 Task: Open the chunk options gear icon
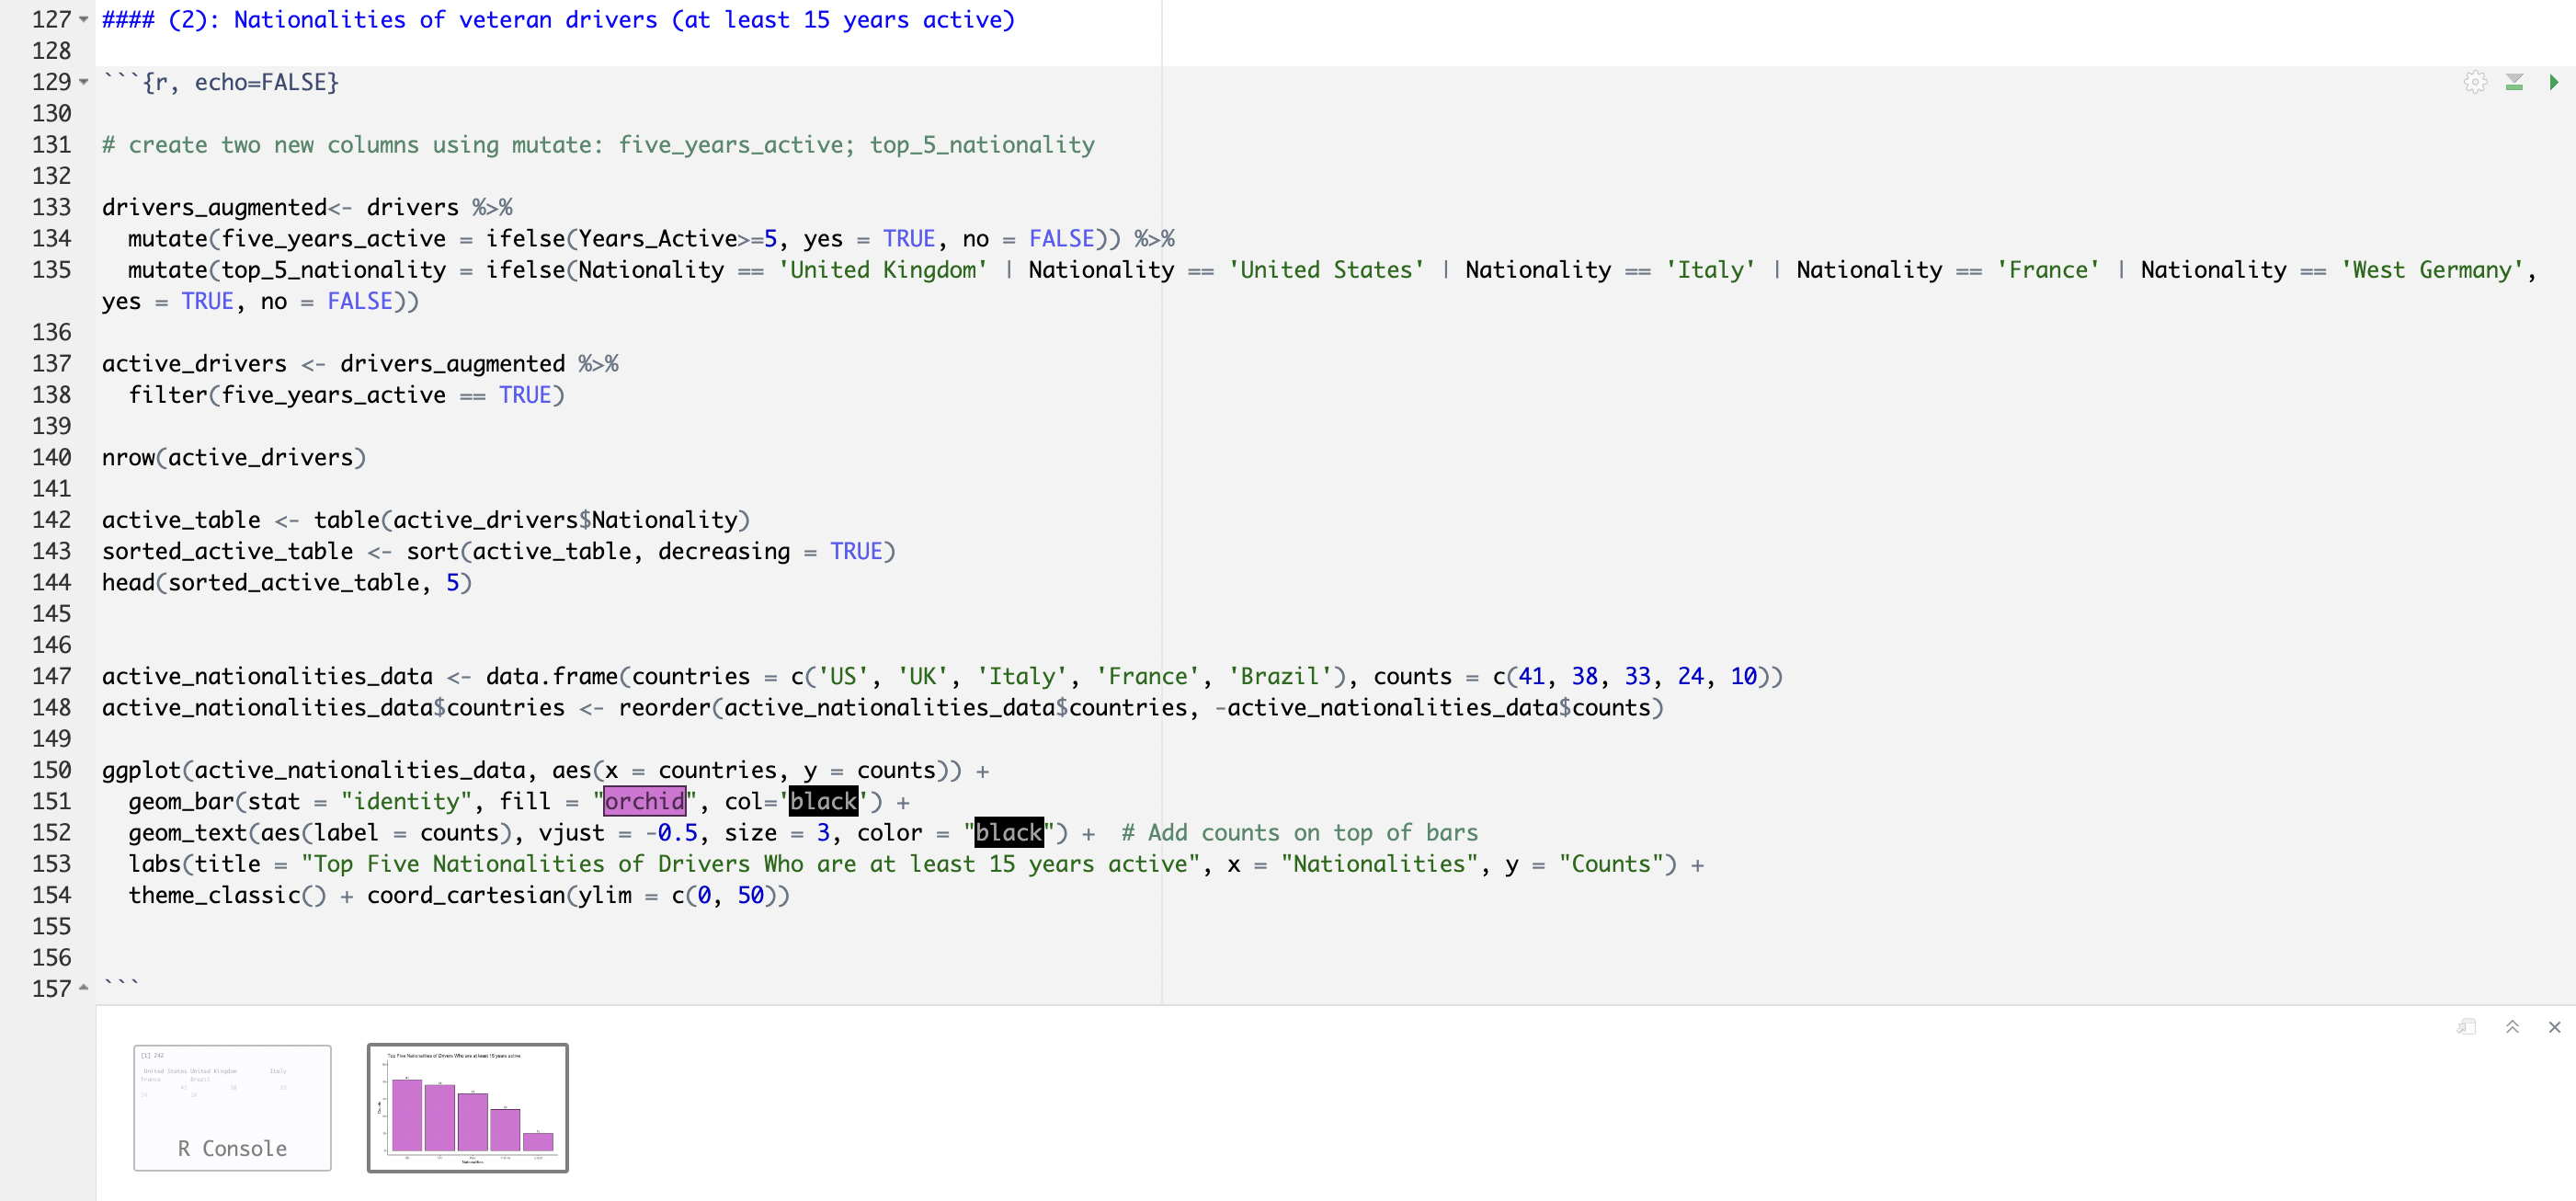tap(2474, 82)
